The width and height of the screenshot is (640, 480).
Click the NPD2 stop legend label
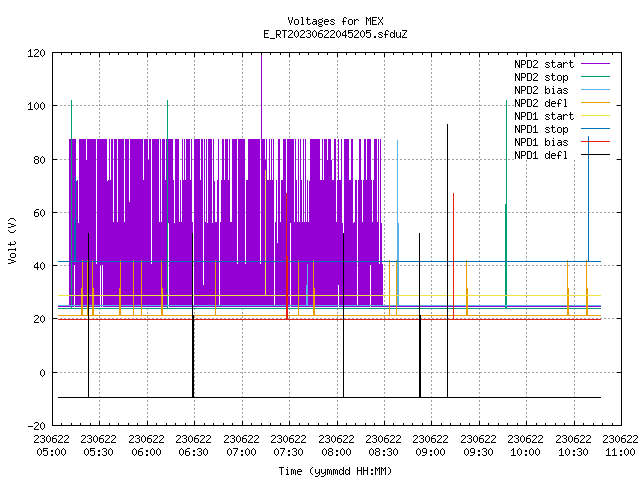[x=541, y=77]
